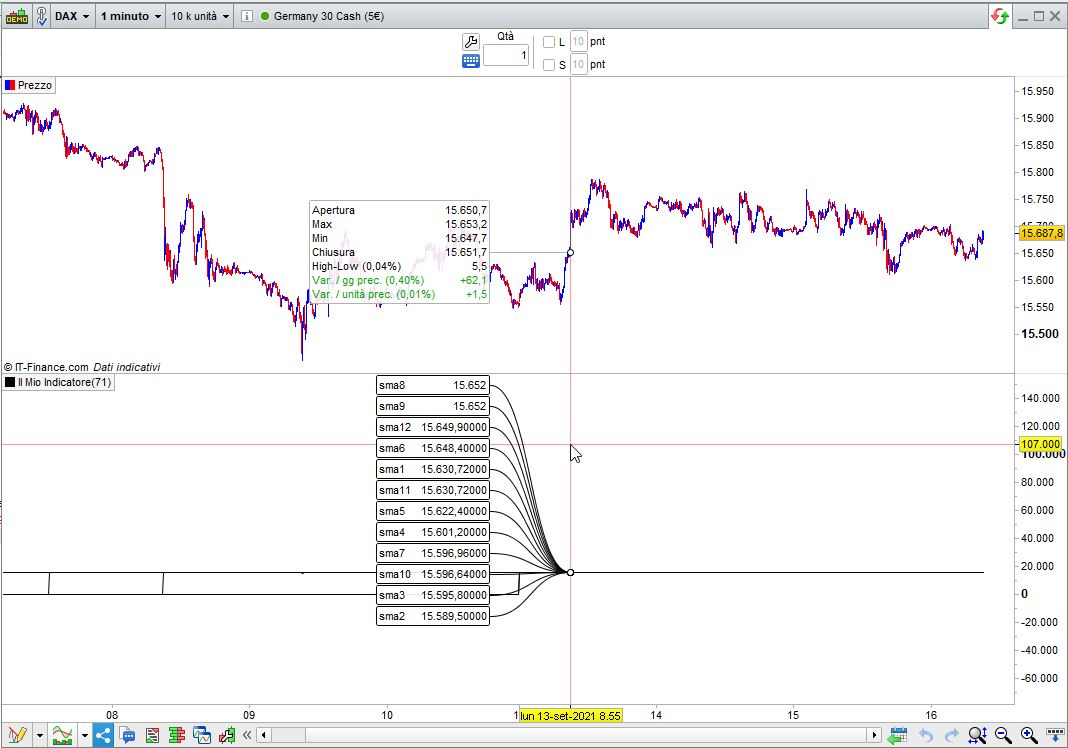Open the drawing tools dropdown arrow

[39, 736]
